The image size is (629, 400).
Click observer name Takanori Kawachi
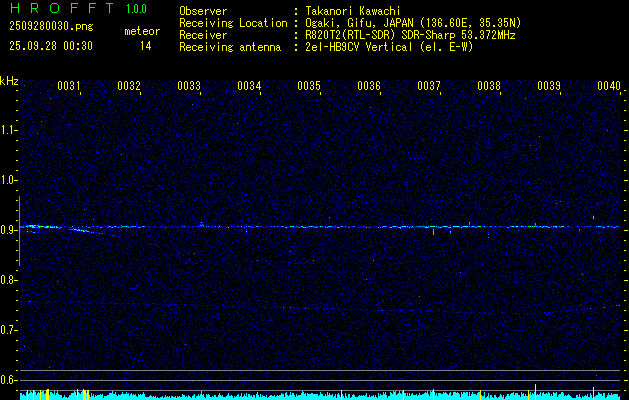[x=353, y=11]
